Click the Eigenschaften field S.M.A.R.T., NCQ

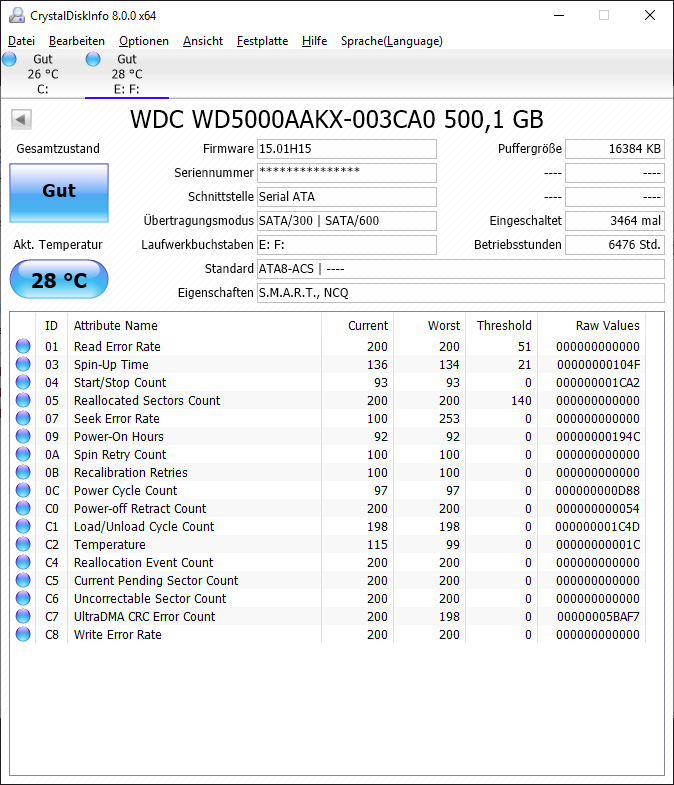pos(461,293)
